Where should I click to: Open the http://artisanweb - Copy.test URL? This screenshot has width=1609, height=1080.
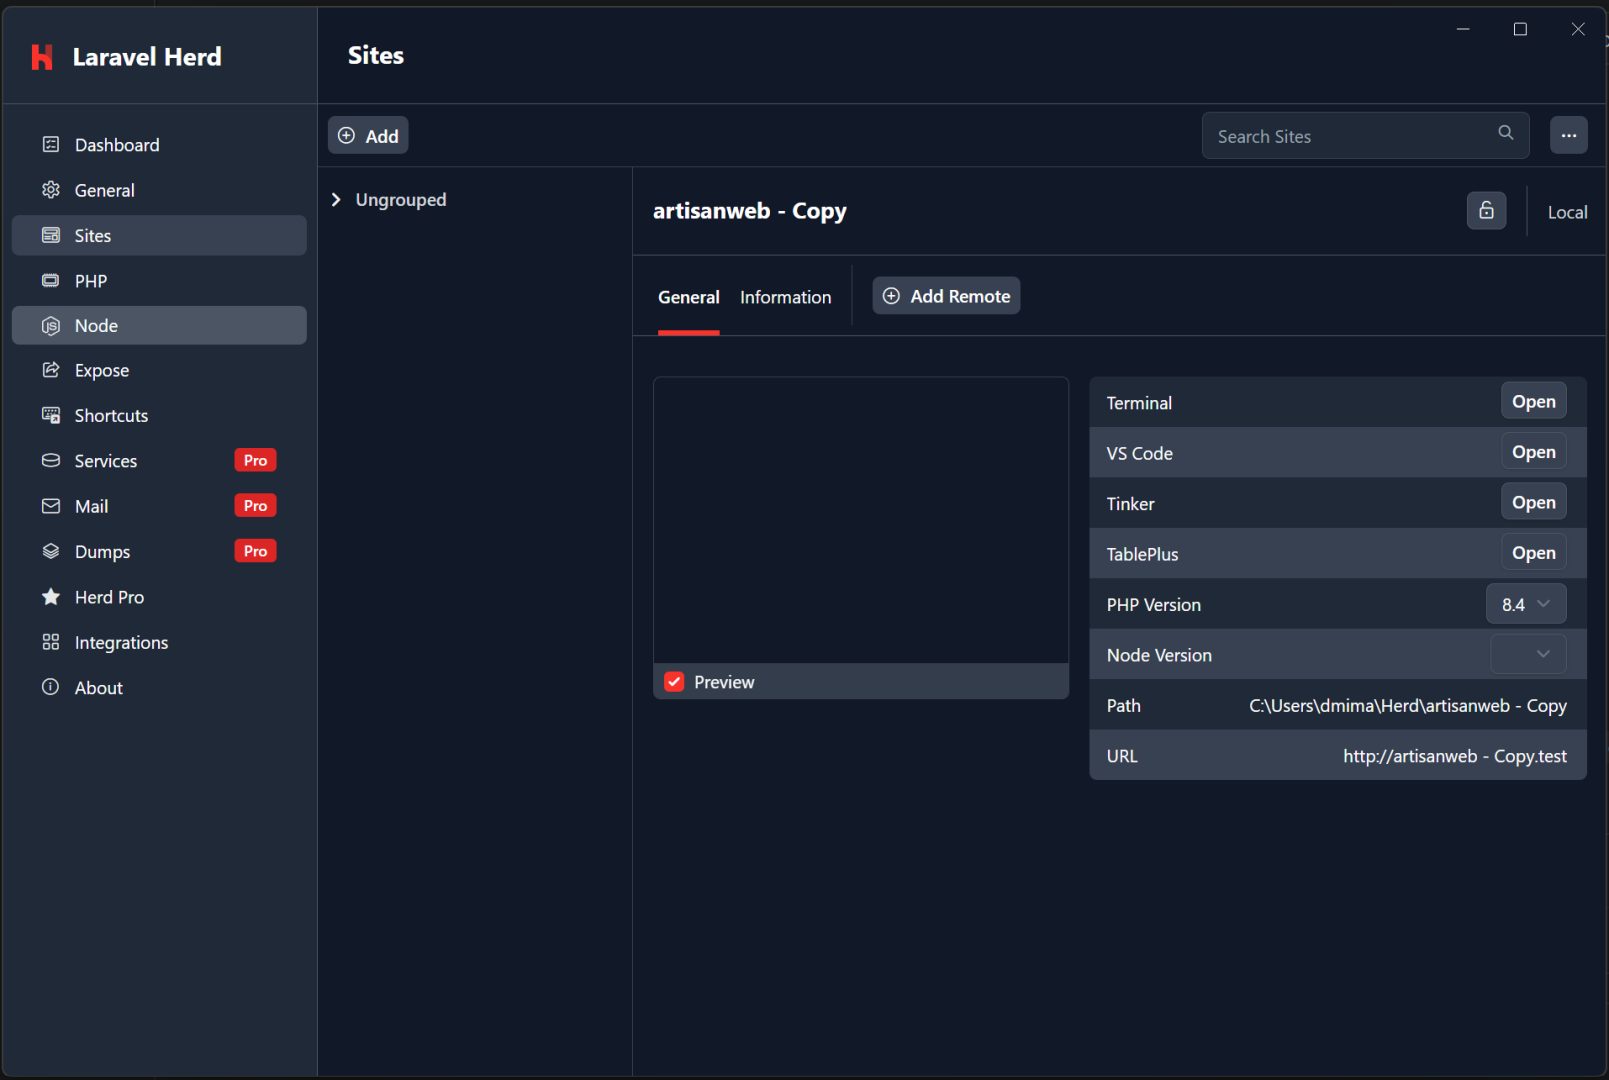click(x=1455, y=756)
